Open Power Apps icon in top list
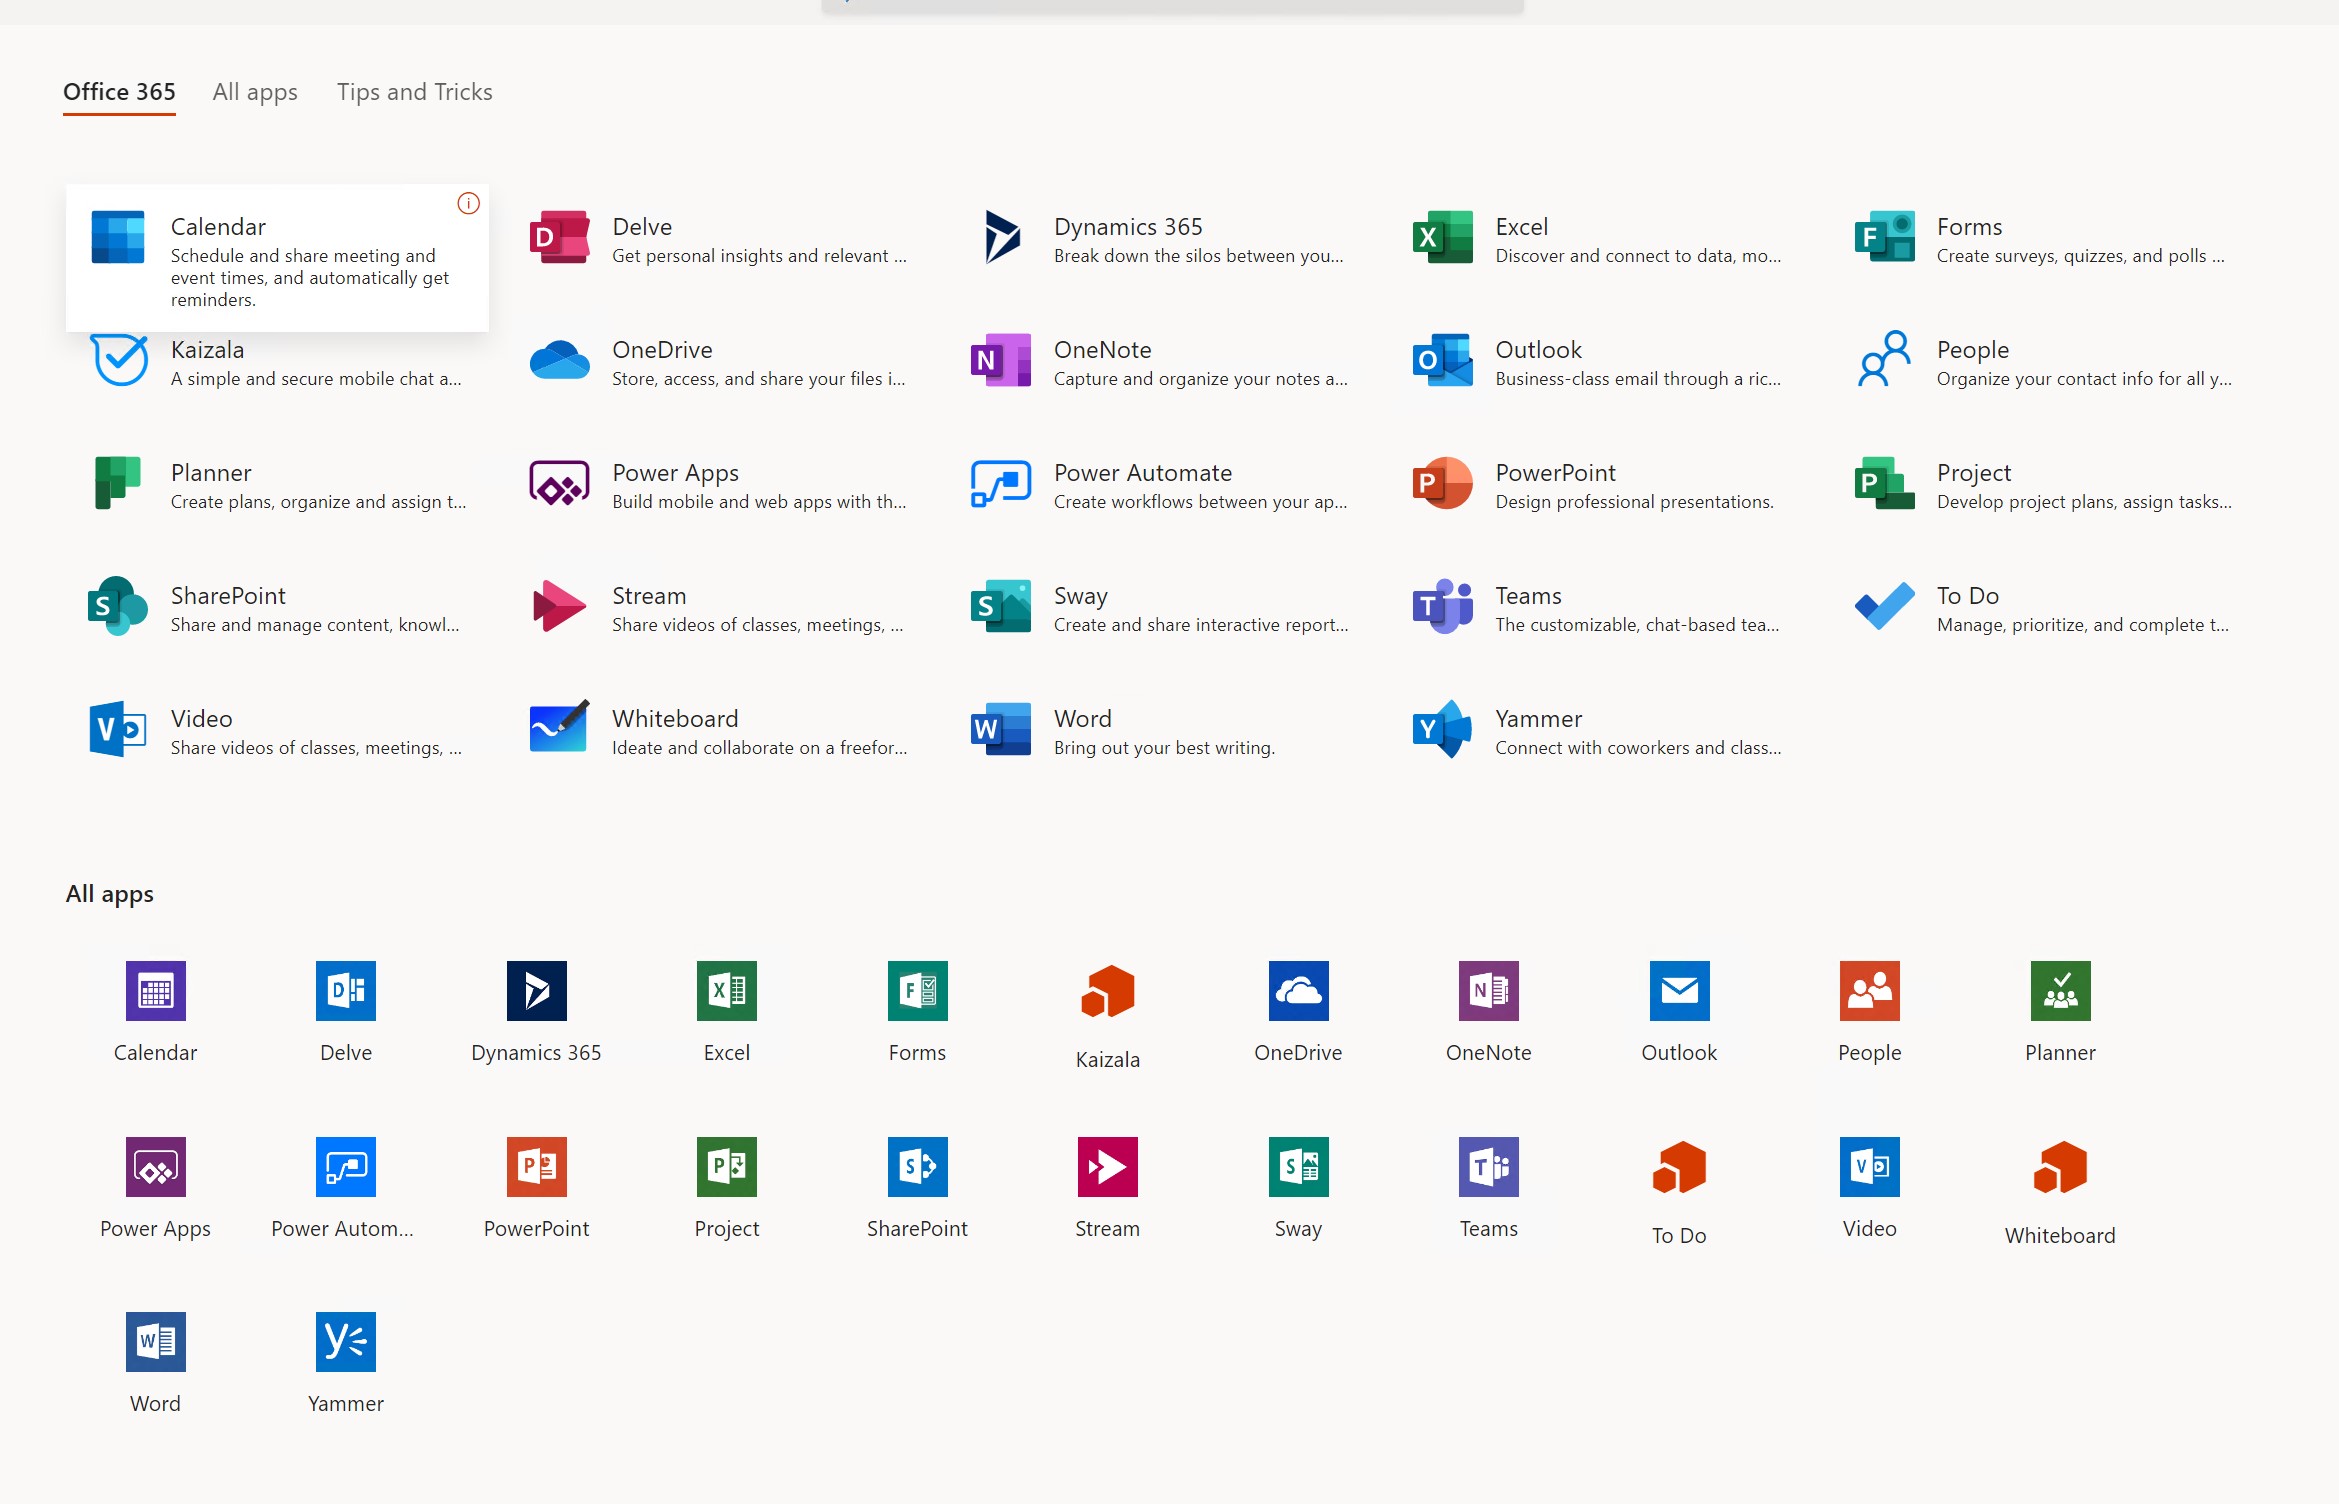Screen dimensions: 2339x1504 tap(559, 483)
